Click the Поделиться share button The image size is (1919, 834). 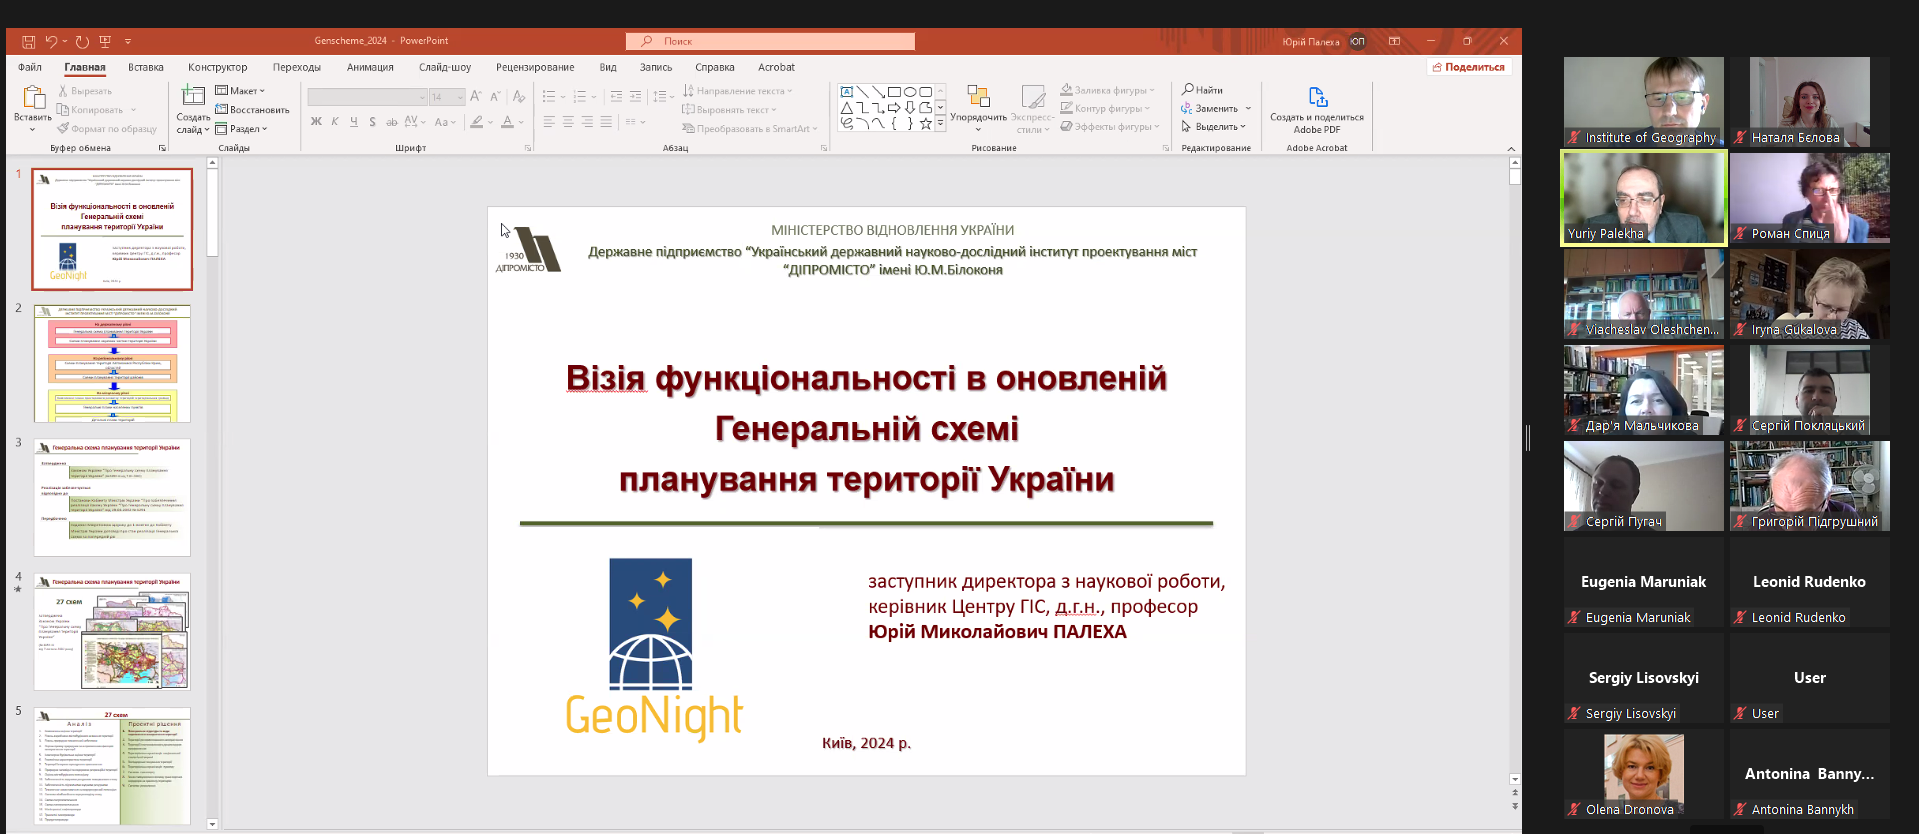coord(1469,67)
